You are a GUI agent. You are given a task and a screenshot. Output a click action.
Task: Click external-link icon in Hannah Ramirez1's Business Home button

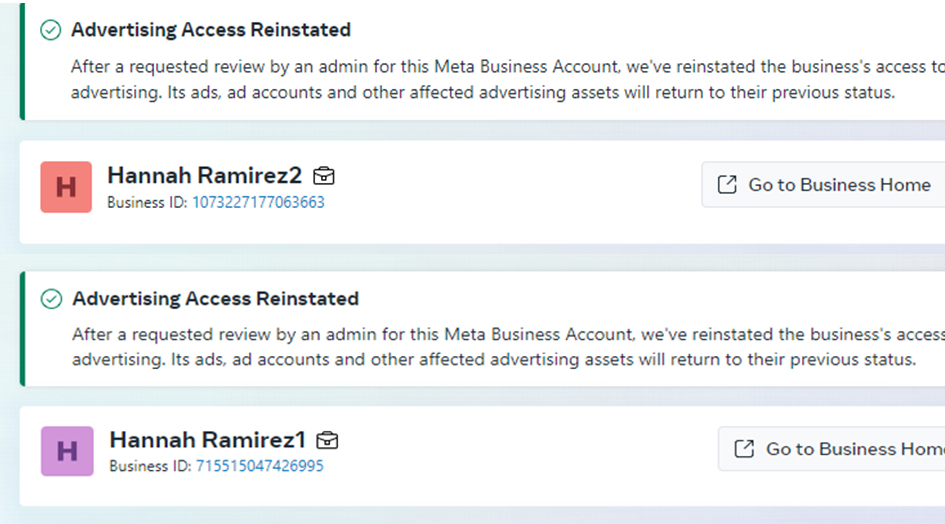[x=744, y=449]
